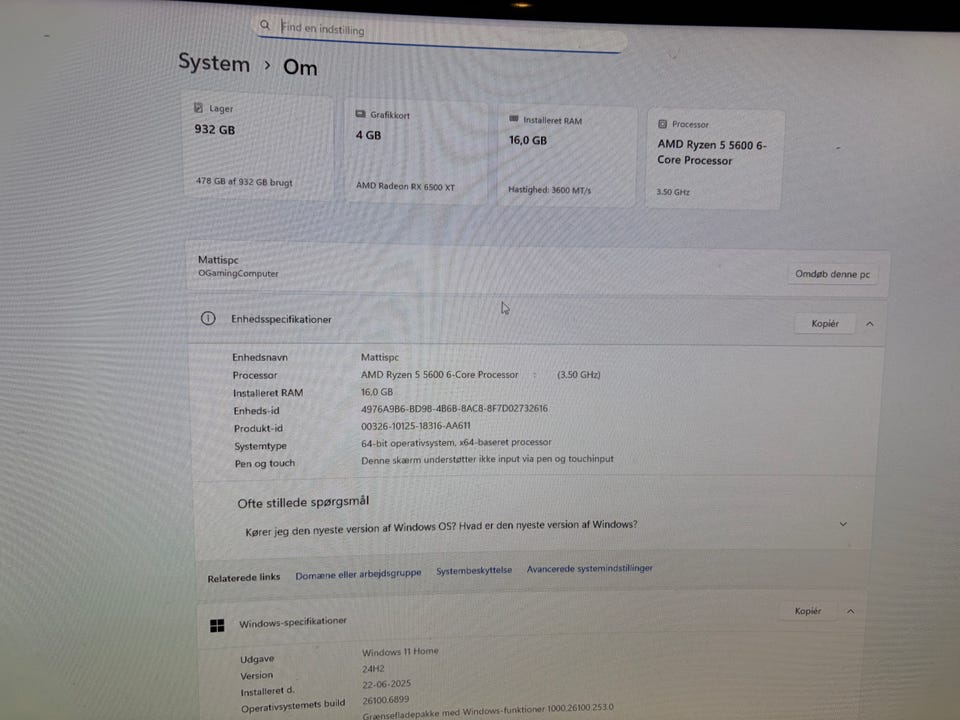Click the Enhedsspecifikationer info icon
The height and width of the screenshot is (720, 960).
point(208,318)
